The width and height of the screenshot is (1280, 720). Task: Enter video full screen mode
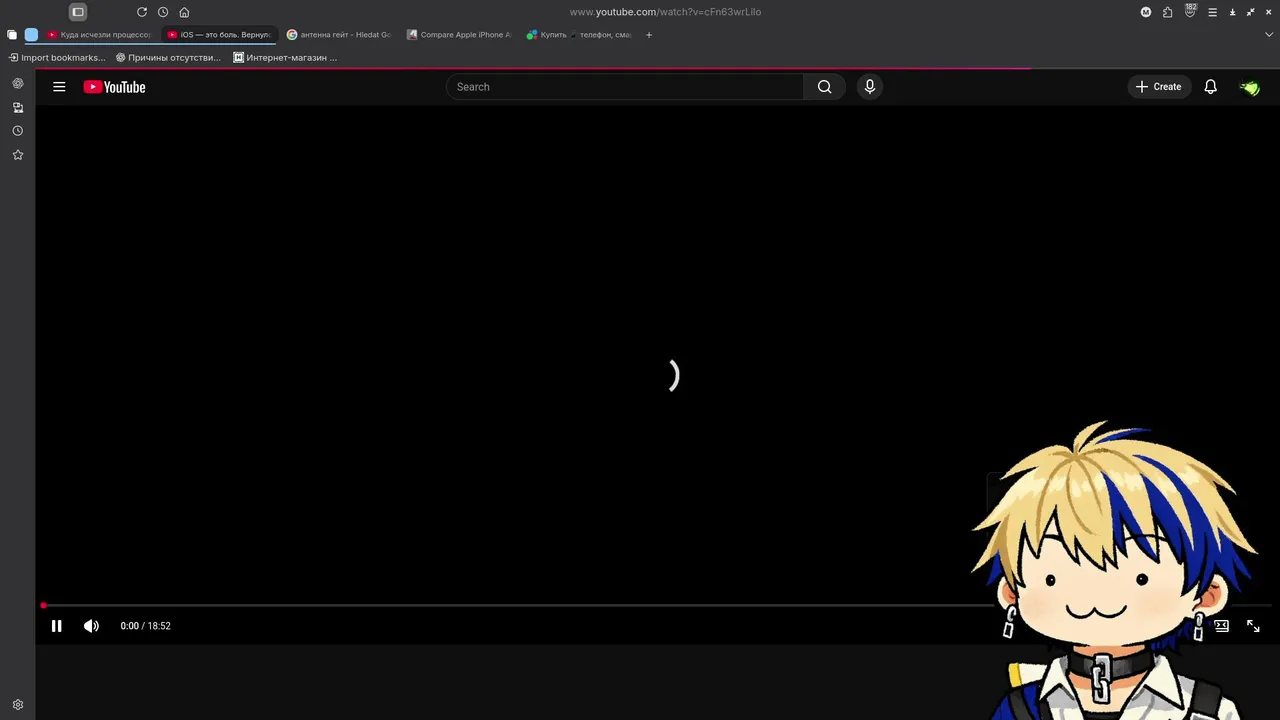pyautogui.click(x=1253, y=626)
